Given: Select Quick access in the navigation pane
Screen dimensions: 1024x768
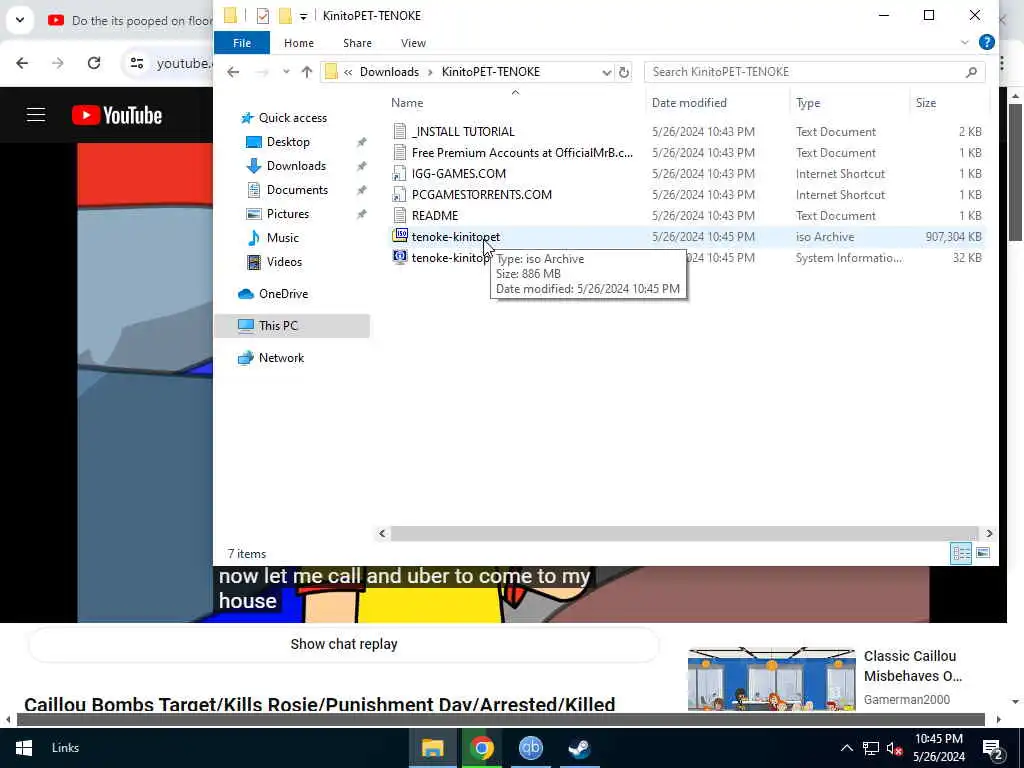Looking at the screenshot, I should (x=292, y=118).
